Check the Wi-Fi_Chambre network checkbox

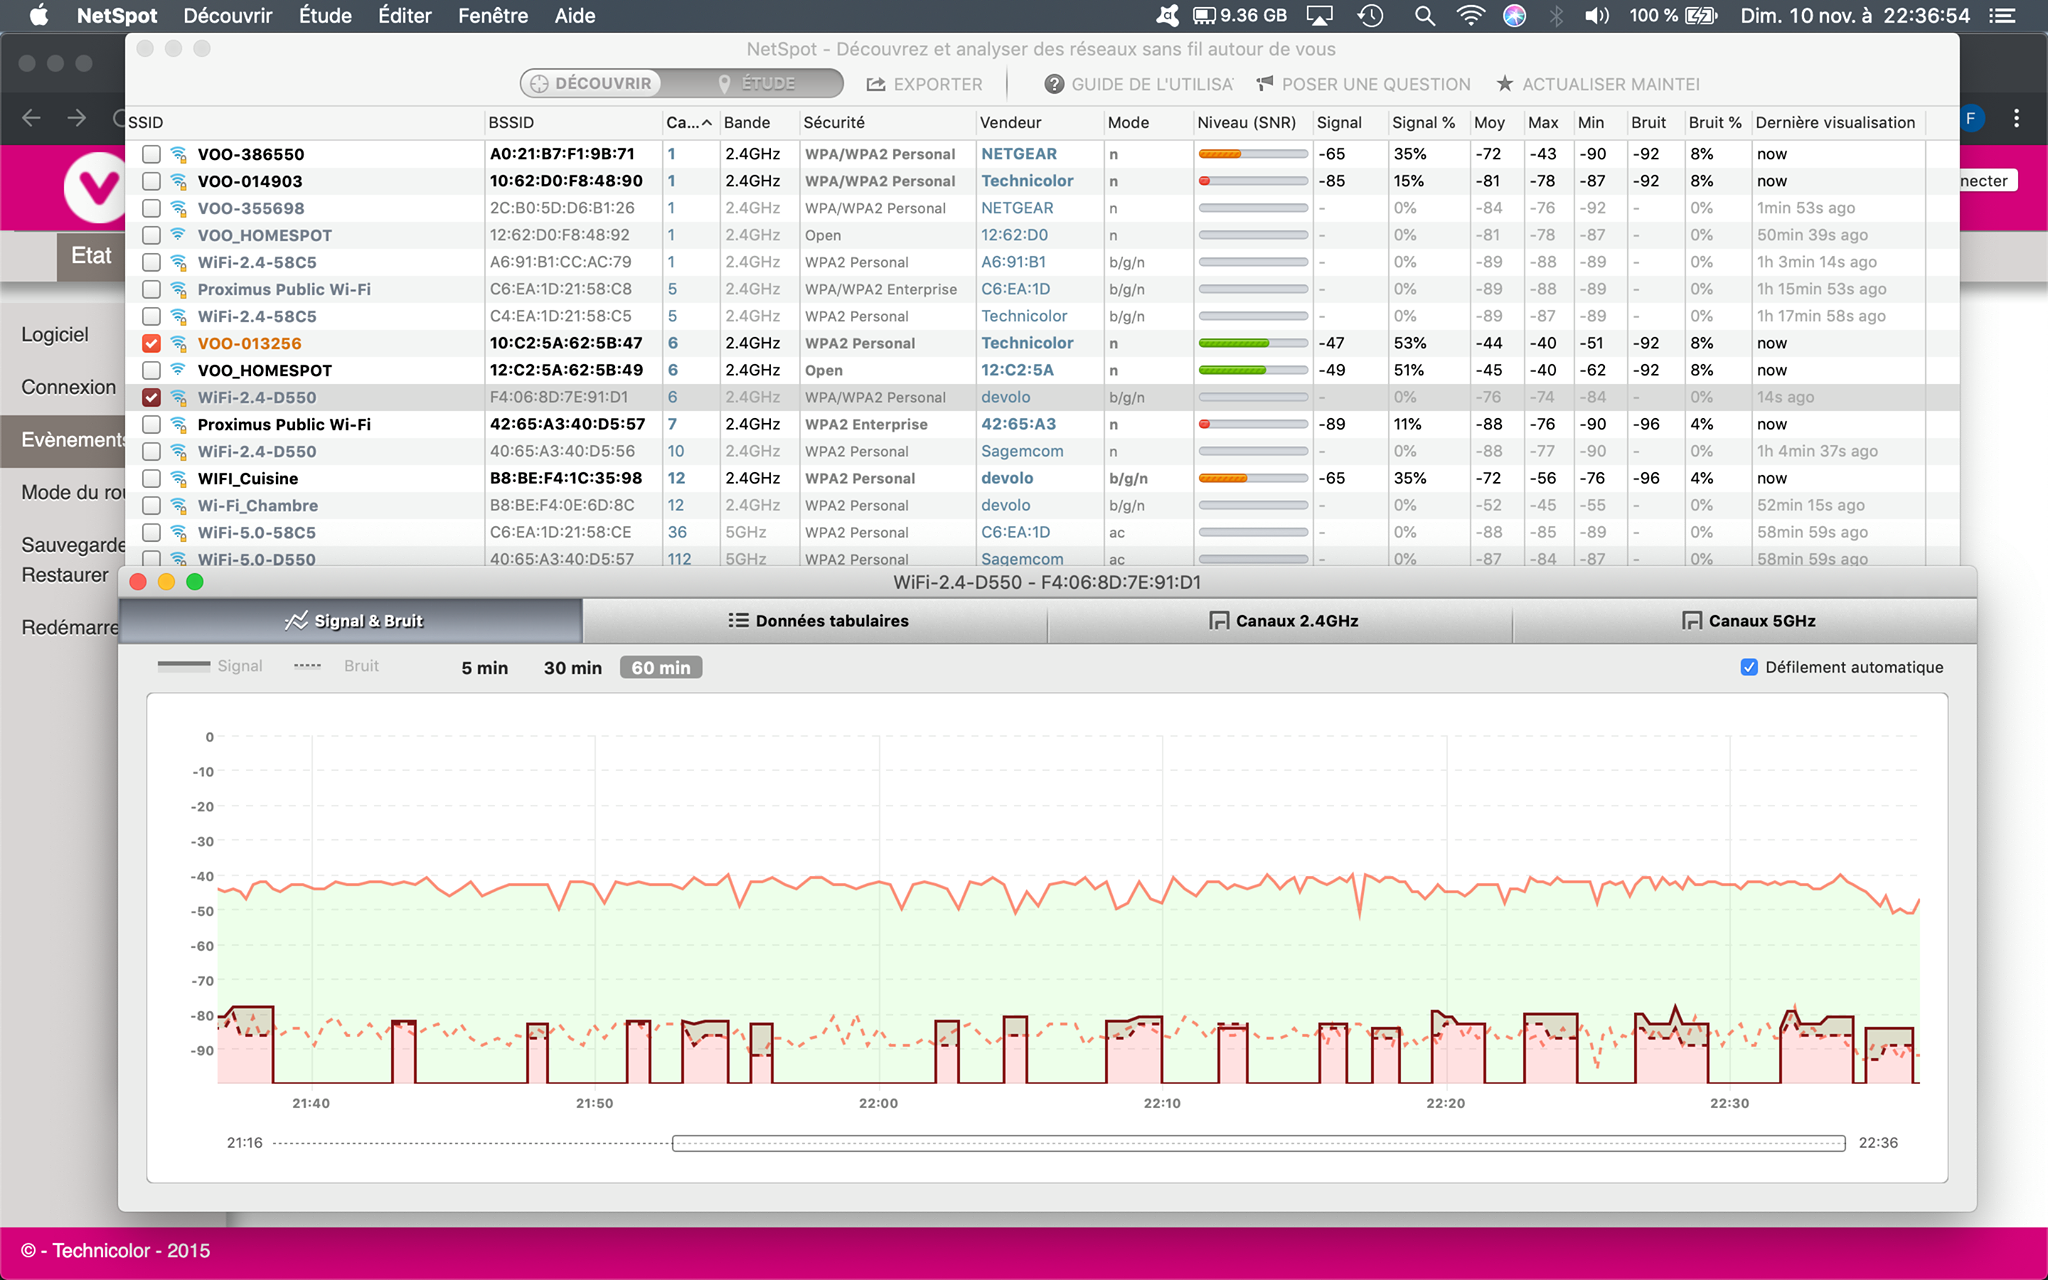click(151, 505)
